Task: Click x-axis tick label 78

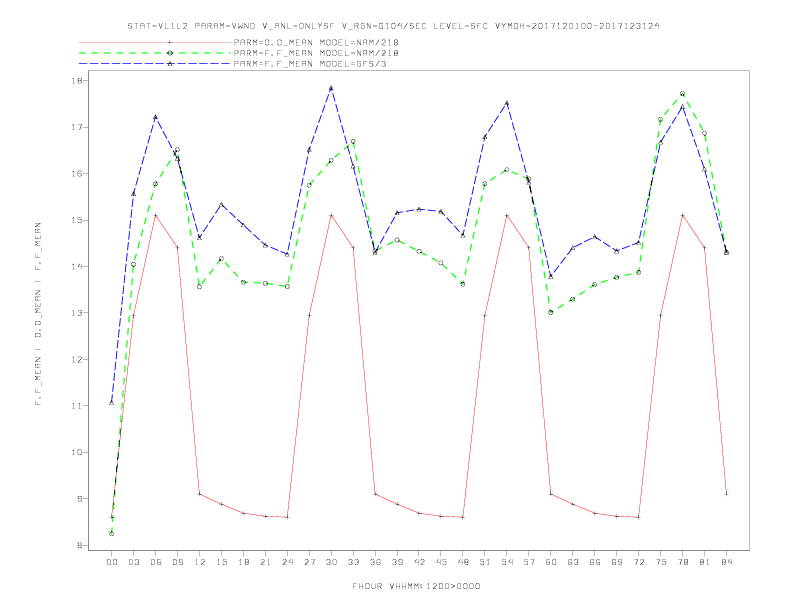Action: coord(682,562)
